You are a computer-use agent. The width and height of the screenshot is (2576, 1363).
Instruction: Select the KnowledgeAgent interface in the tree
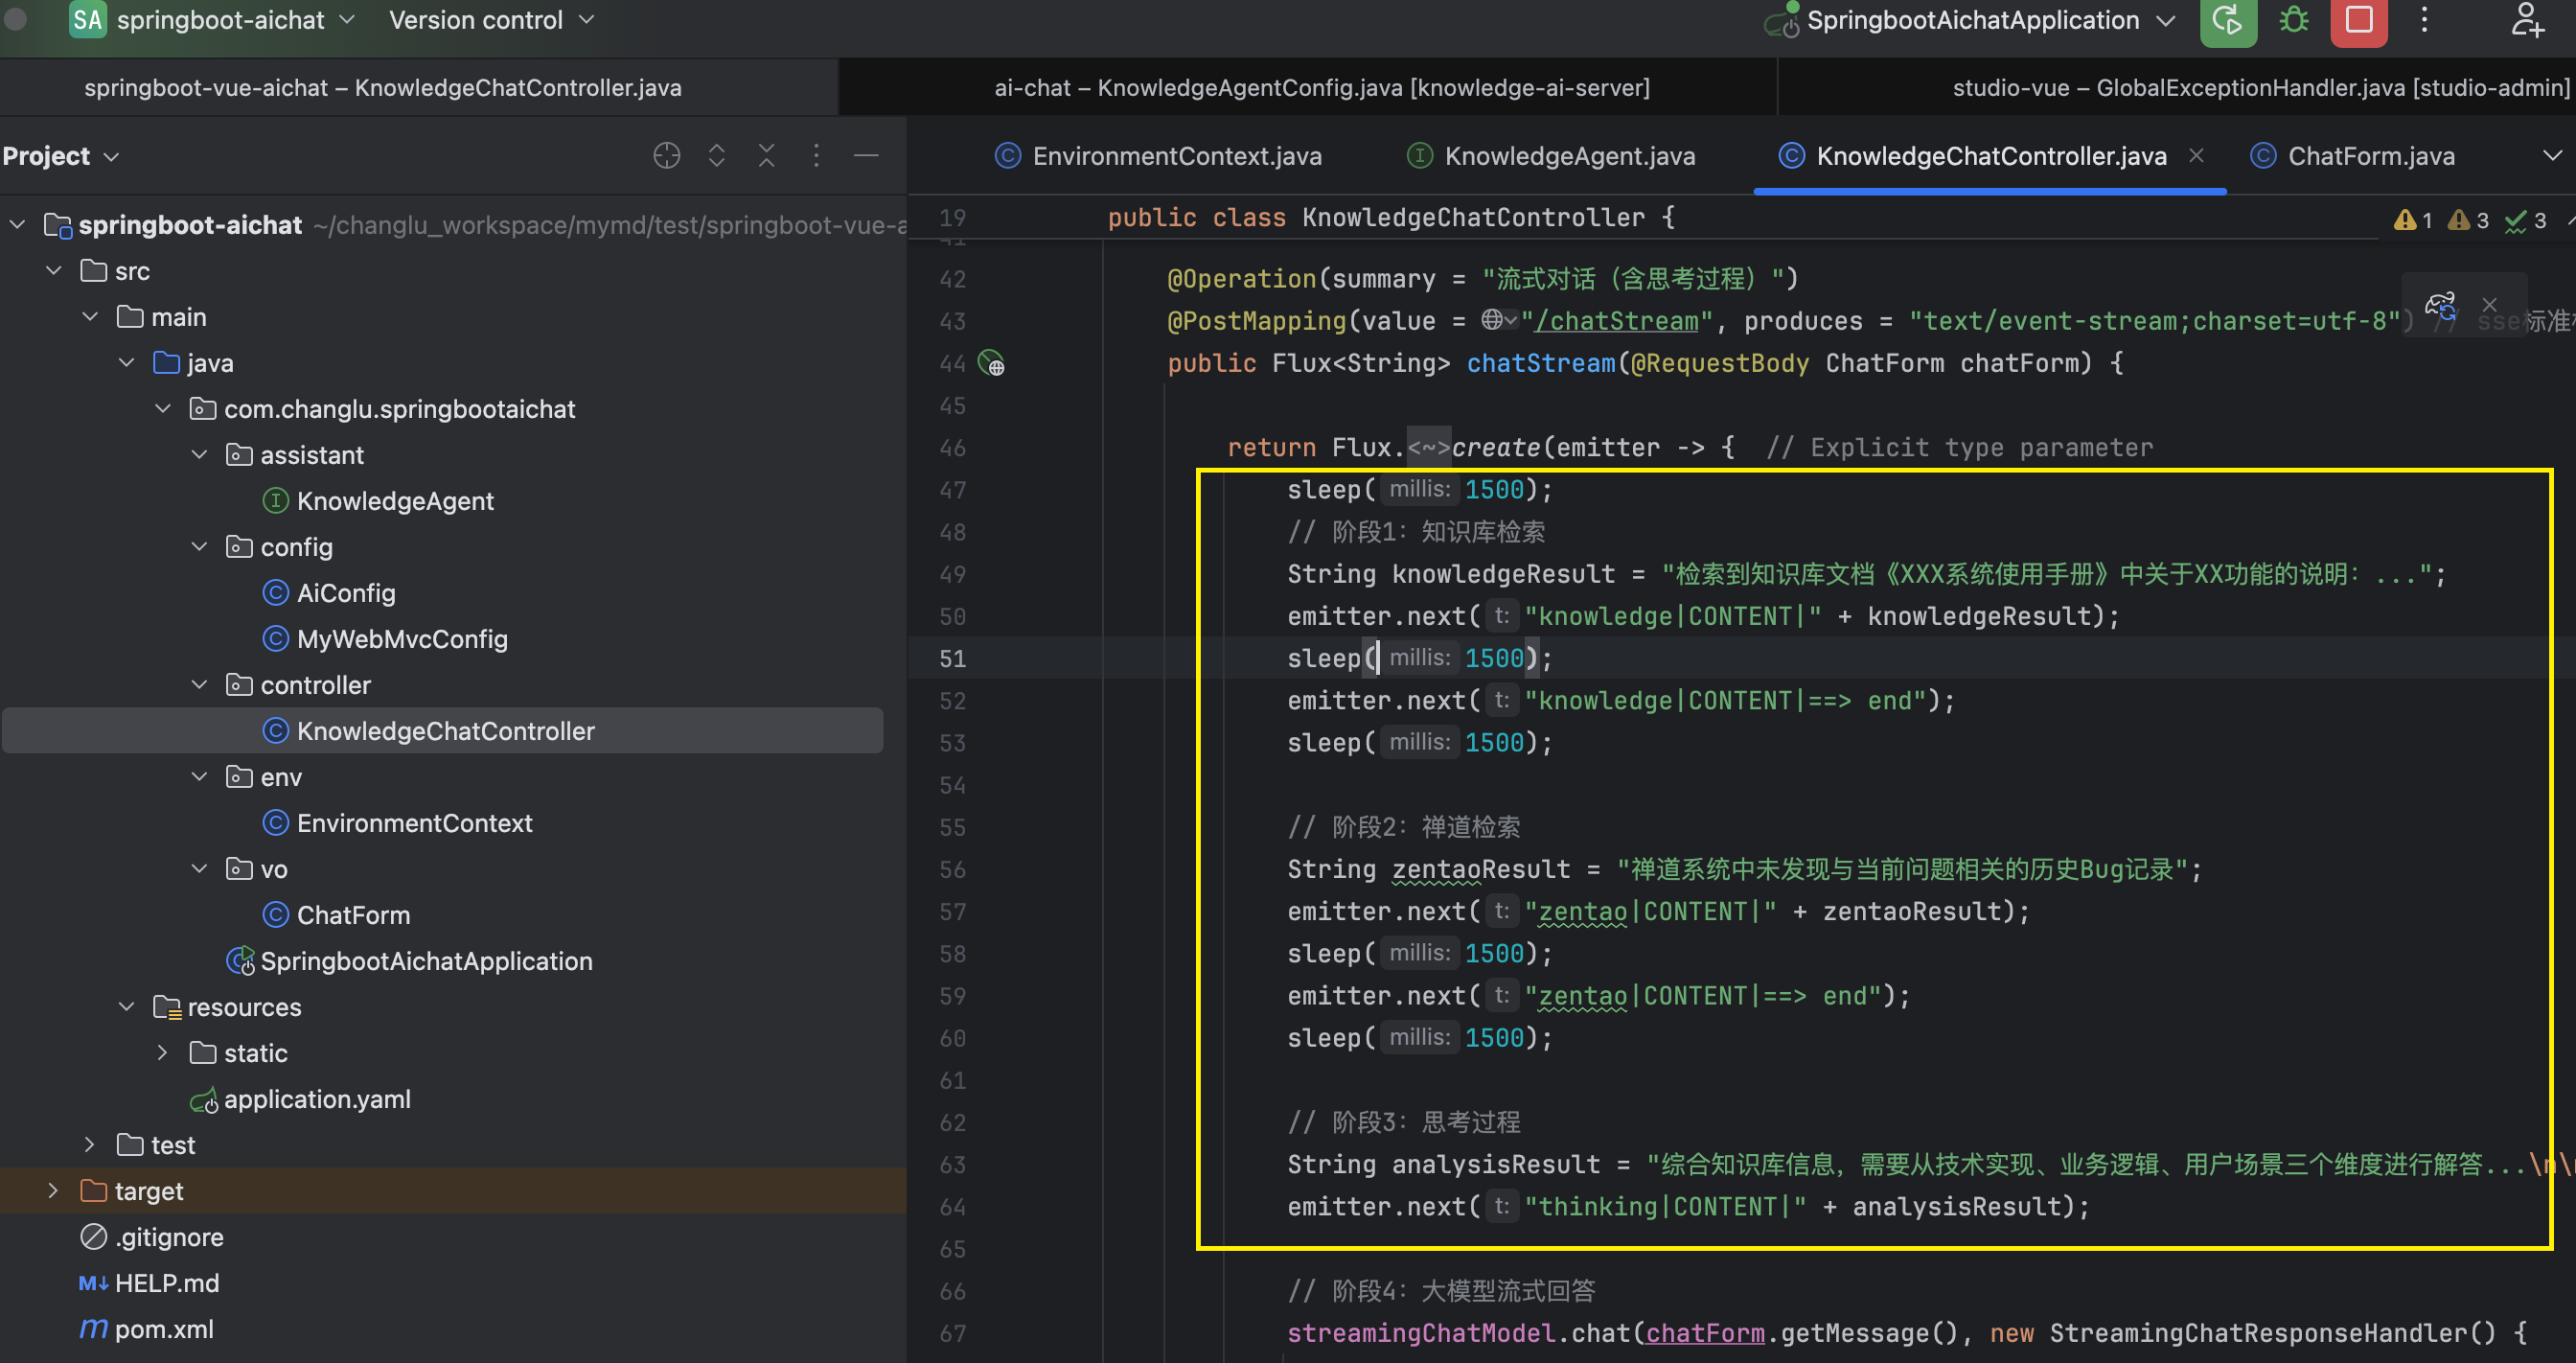[395, 501]
